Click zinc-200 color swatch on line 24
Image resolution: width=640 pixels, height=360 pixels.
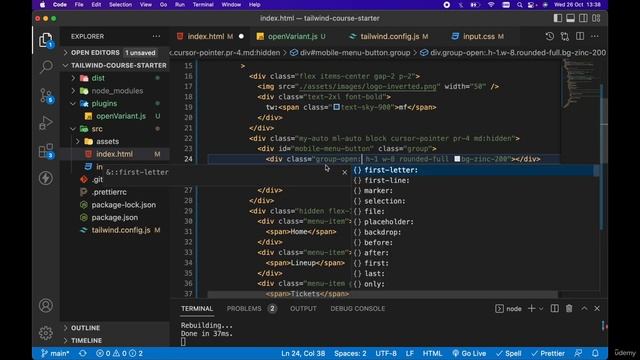click(x=457, y=159)
